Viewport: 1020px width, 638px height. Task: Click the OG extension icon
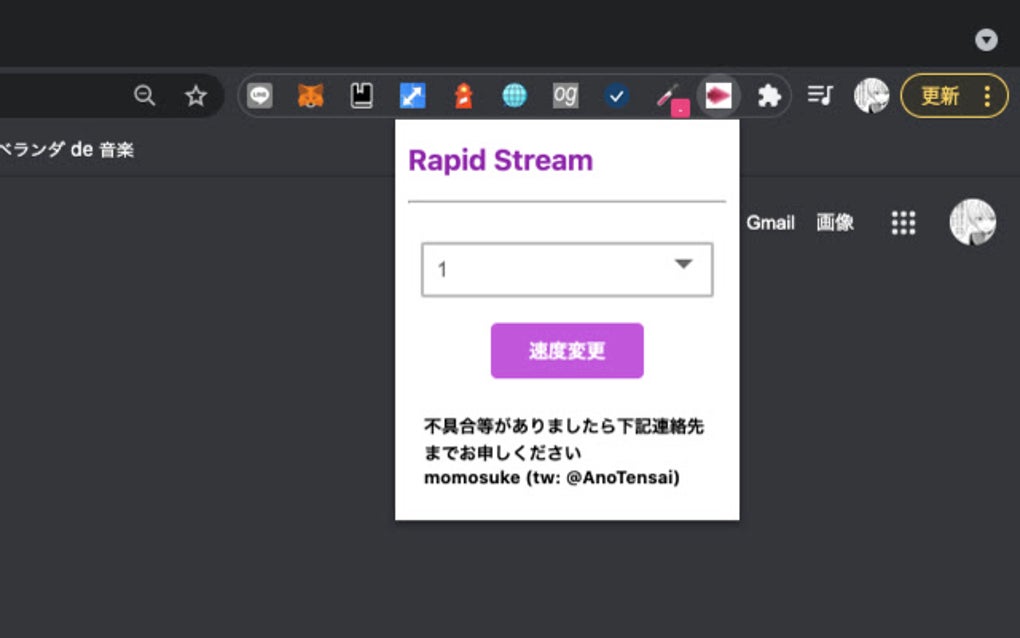(x=566, y=96)
